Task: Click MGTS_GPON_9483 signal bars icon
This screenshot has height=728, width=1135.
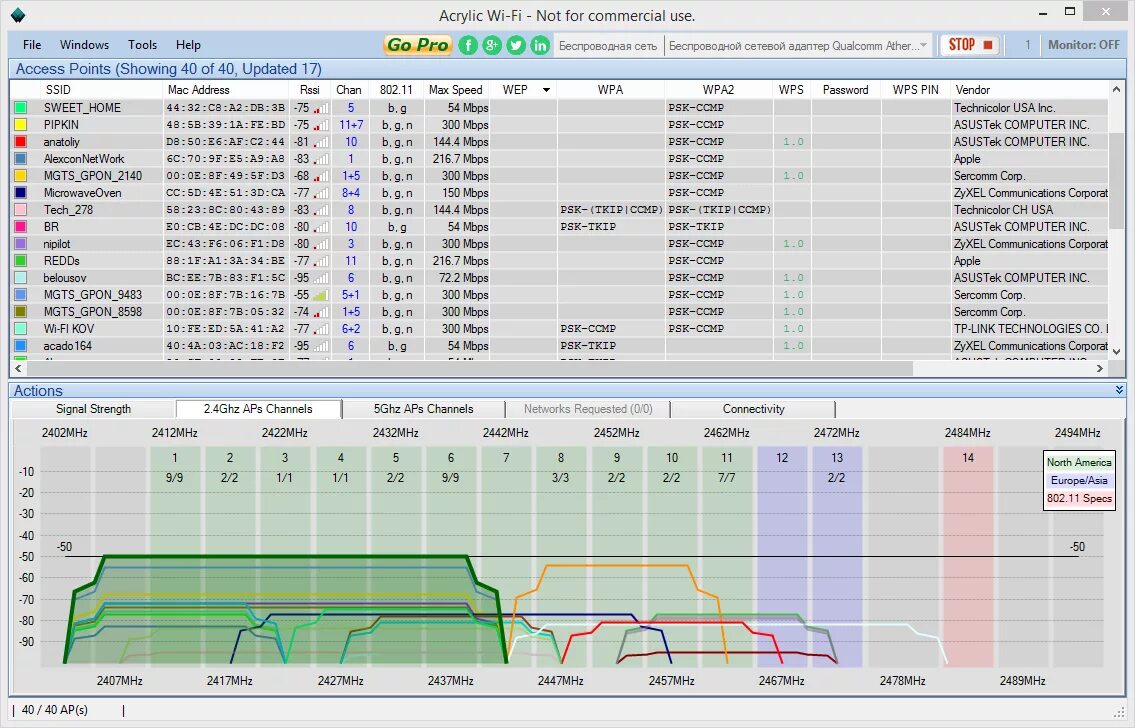Action: [x=321, y=295]
